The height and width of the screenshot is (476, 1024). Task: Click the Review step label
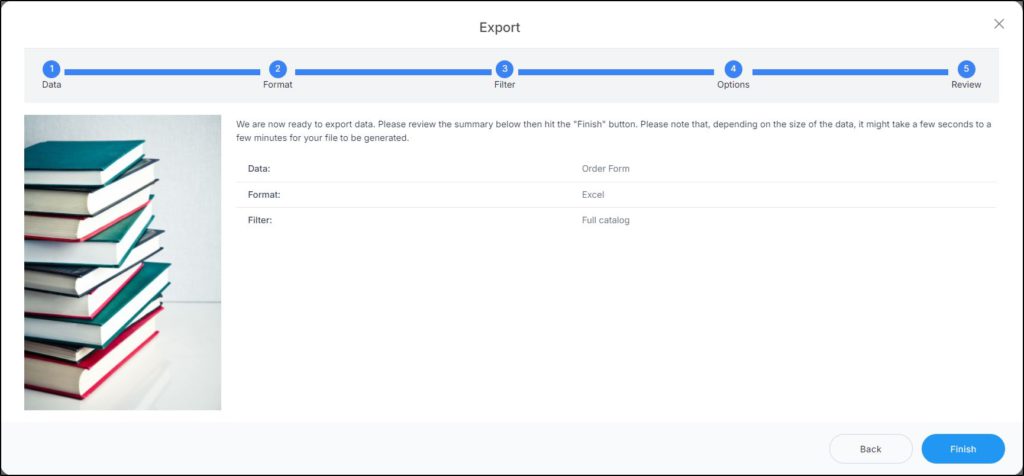coord(965,85)
